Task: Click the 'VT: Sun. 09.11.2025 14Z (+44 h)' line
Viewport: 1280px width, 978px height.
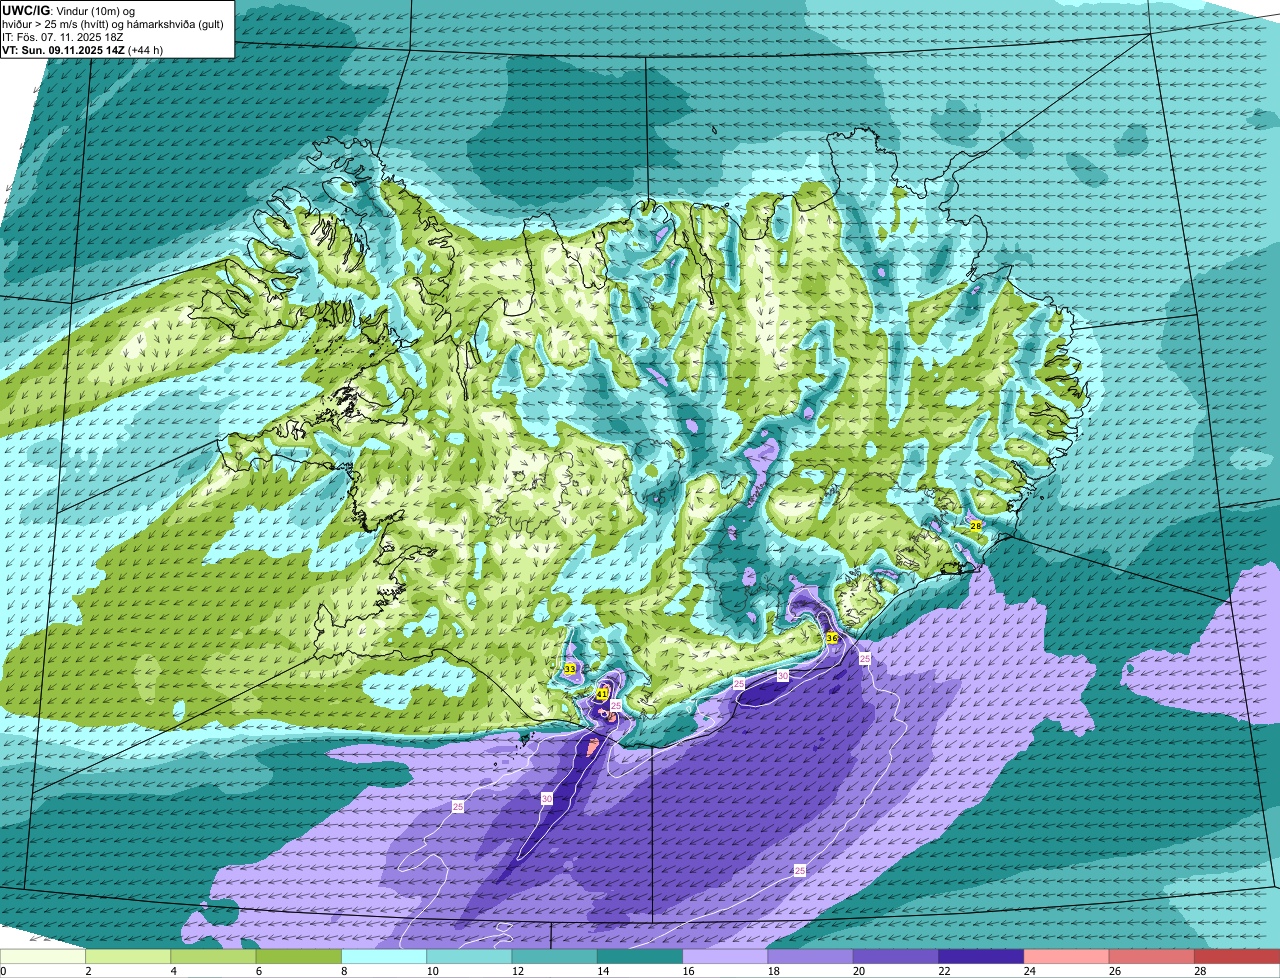Action: pos(82,49)
